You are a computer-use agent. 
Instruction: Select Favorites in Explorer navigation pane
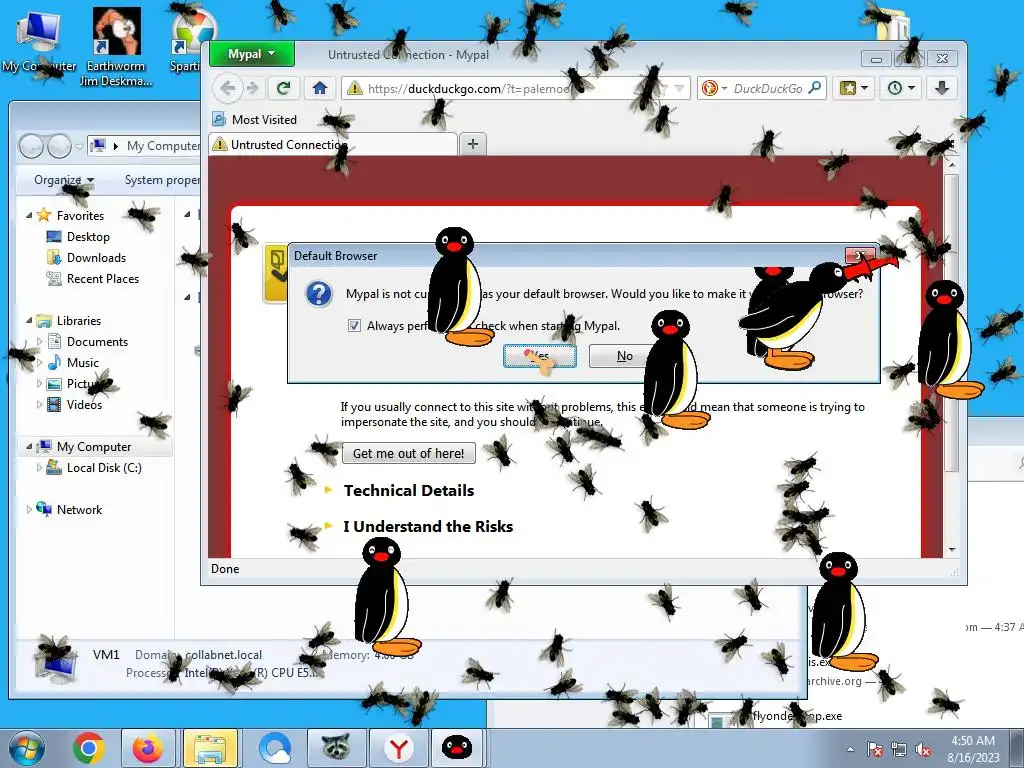pos(80,216)
